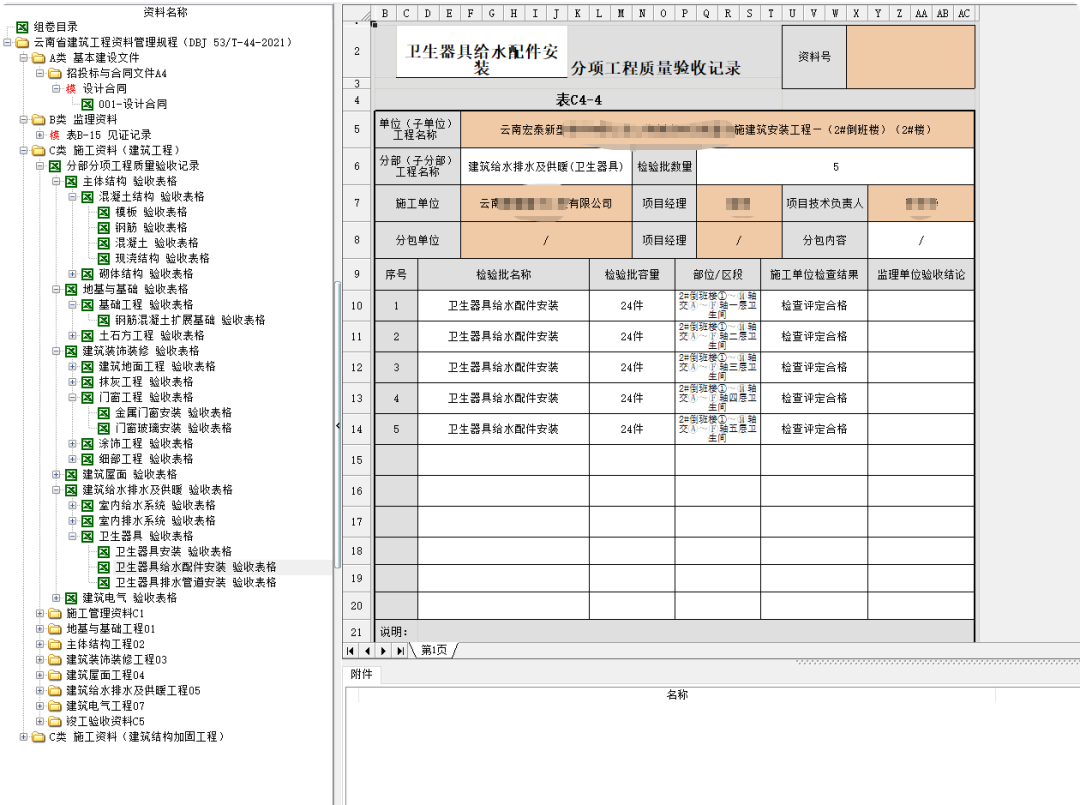Open the 附件 tab
The width and height of the screenshot is (1080, 805).
coord(361,674)
